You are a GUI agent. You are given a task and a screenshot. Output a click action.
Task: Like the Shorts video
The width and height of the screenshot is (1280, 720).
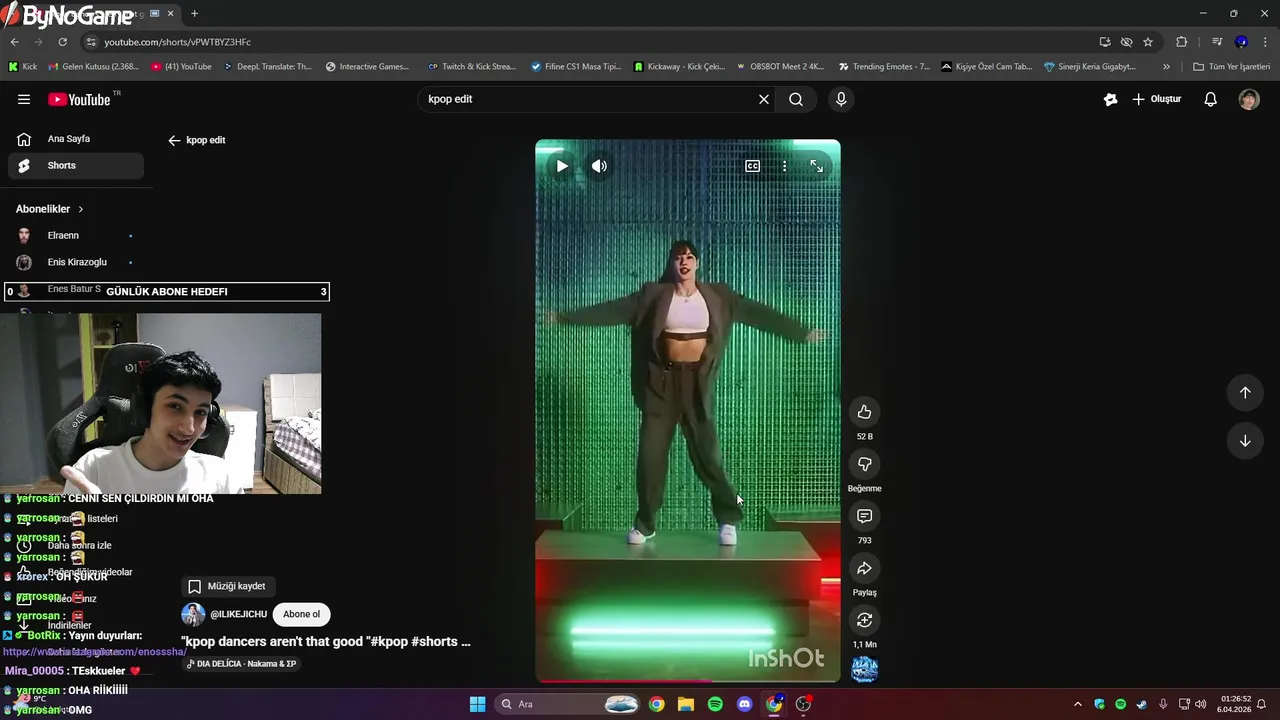[x=864, y=412]
